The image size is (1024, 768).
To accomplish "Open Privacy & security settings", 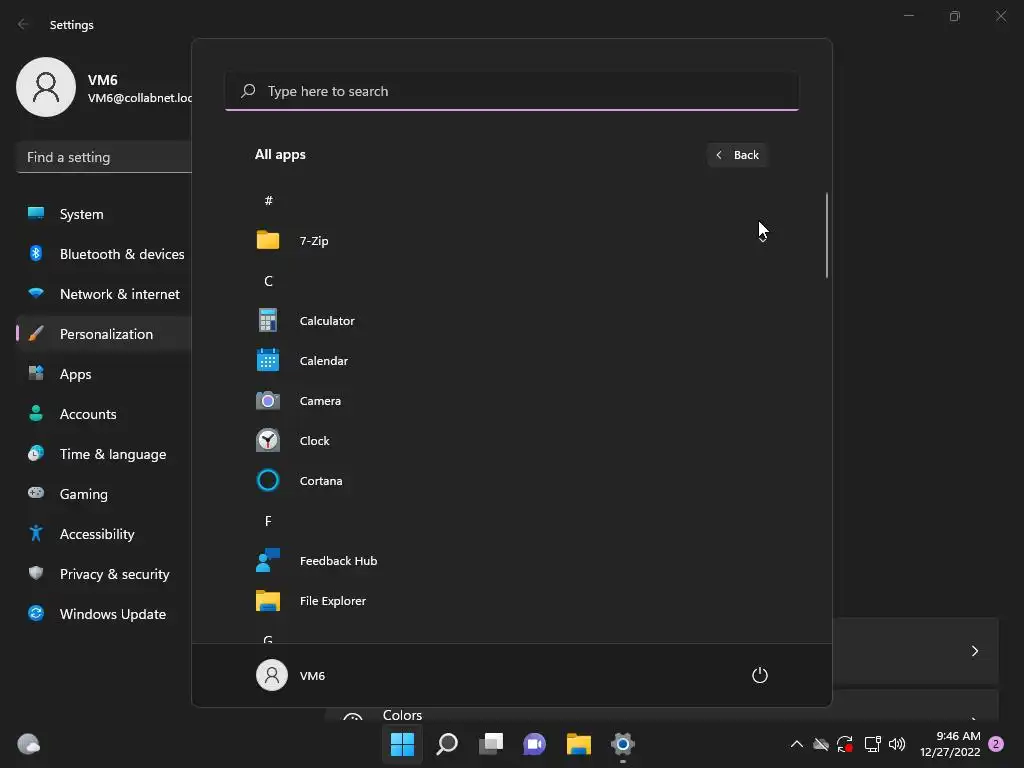I will tap(104, 574).
